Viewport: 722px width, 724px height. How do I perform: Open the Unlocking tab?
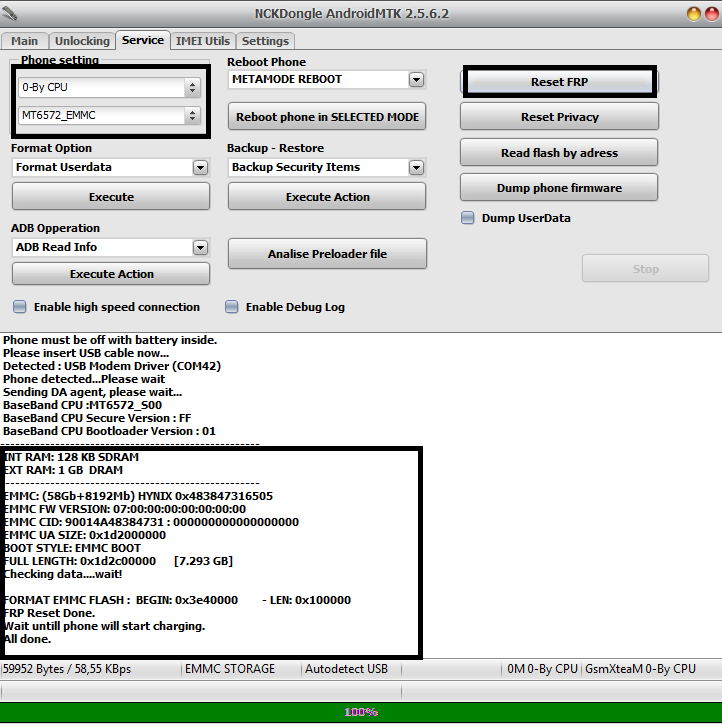point(82,41)
